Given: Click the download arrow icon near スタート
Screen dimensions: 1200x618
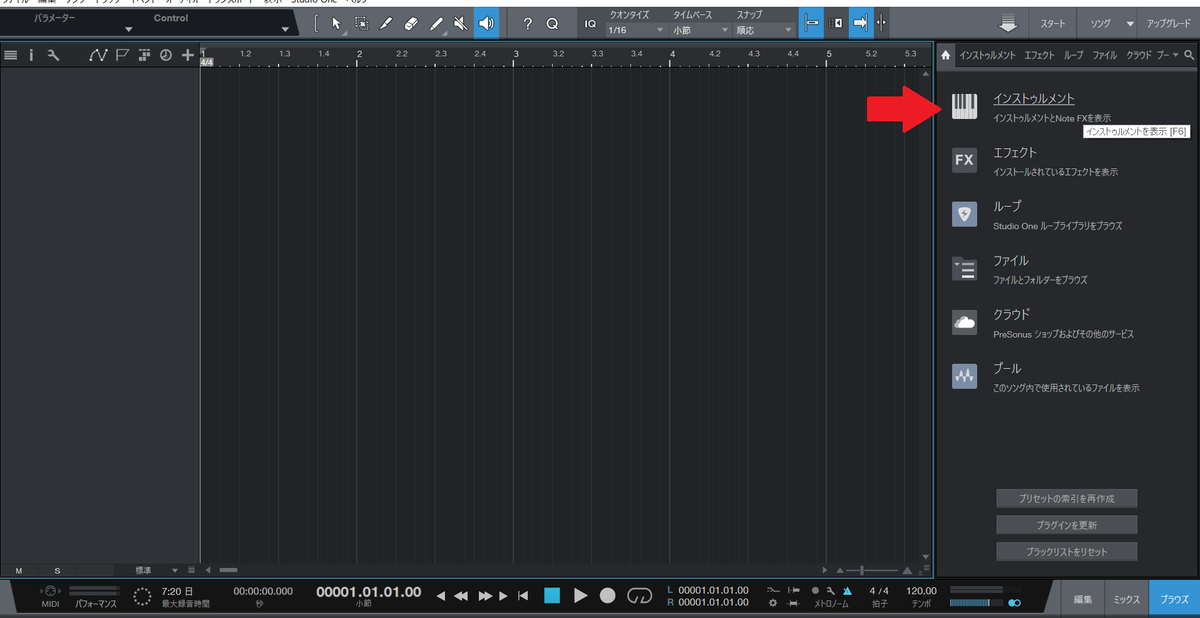Looking at the screenshot, I should pyautogui.click(x=1009, y=23).
